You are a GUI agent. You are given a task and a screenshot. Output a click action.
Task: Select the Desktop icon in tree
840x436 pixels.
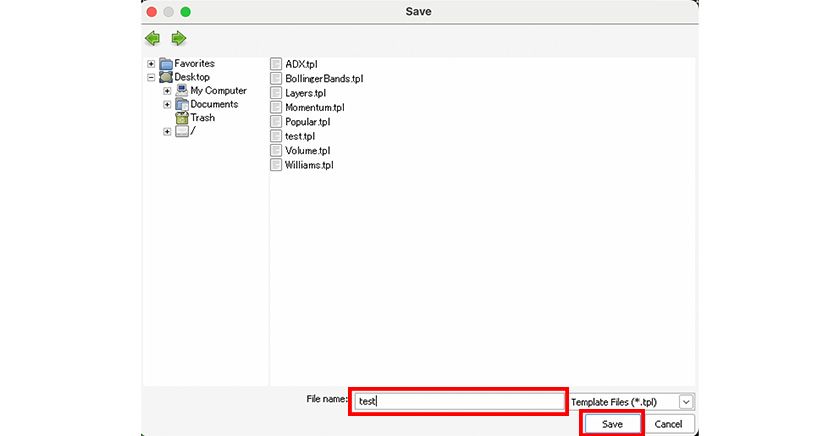(x=166, y=77)
